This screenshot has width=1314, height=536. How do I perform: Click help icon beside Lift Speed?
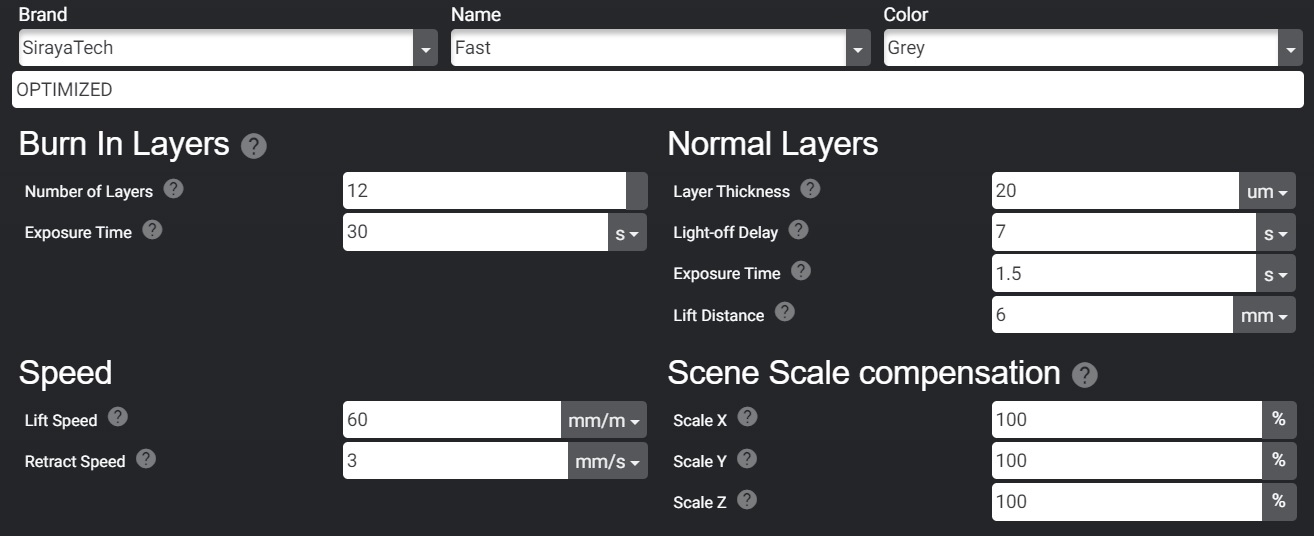(117, 417)
